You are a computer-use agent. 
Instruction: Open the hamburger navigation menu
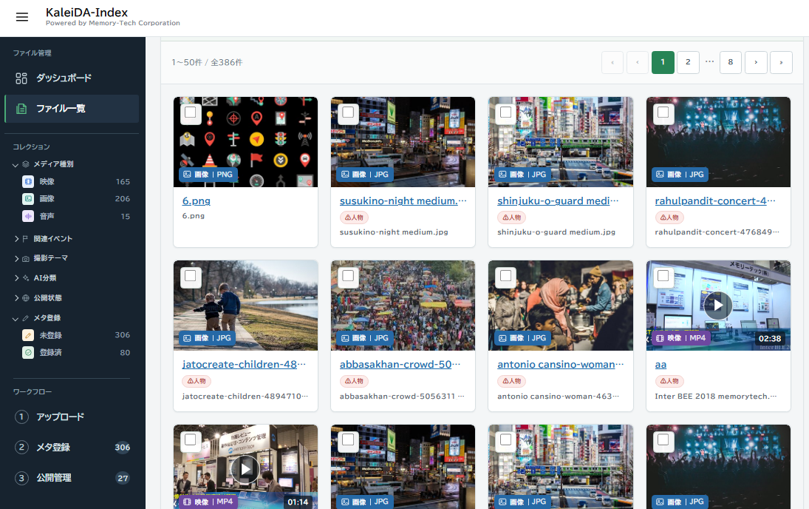[22, 17]
